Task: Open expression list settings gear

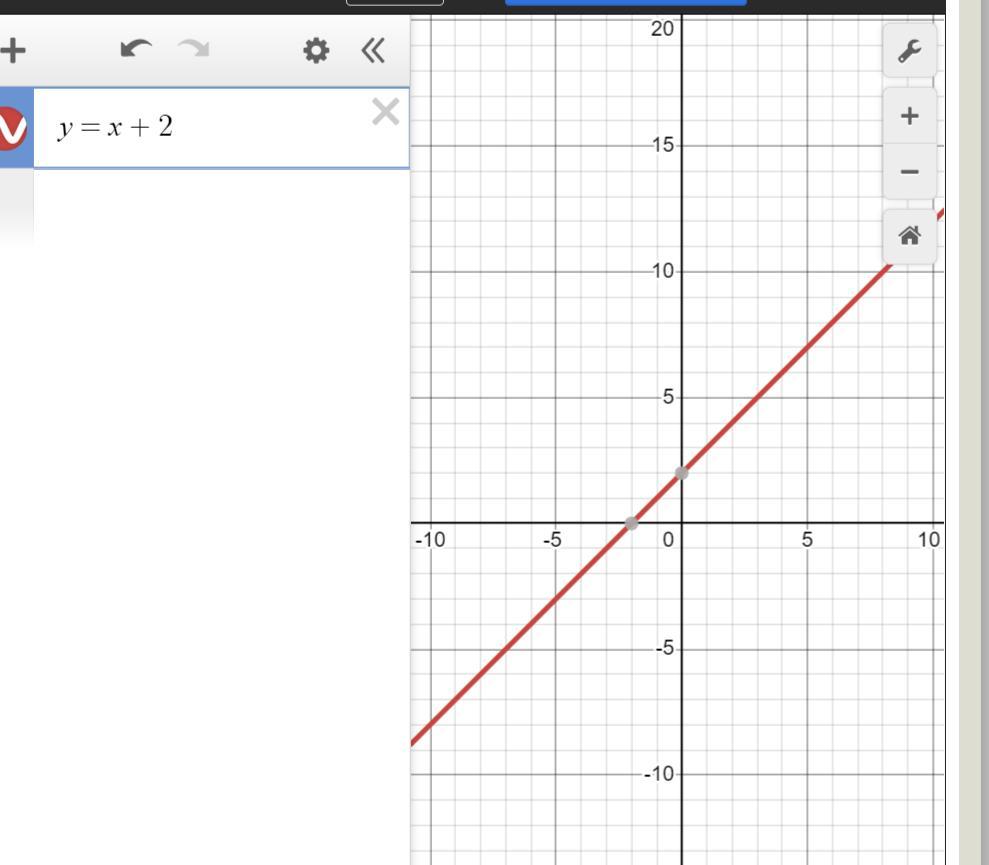Action: point(316,50)
